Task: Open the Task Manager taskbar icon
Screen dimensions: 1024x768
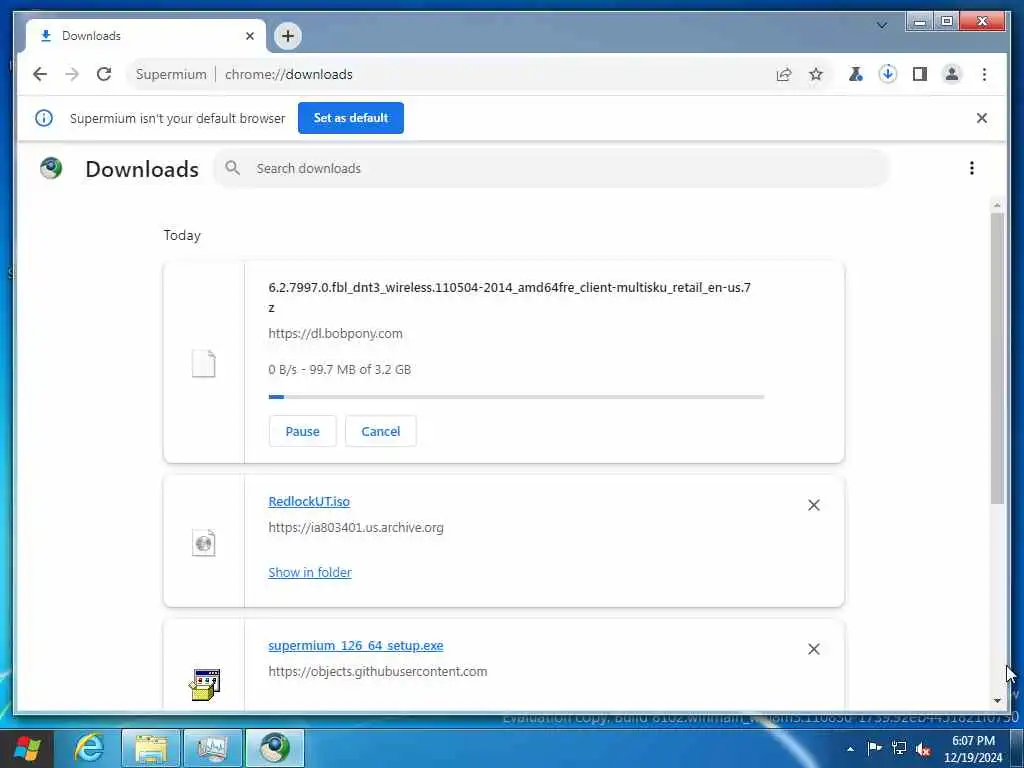Action: pyautogui.click(x=213, y=748)
